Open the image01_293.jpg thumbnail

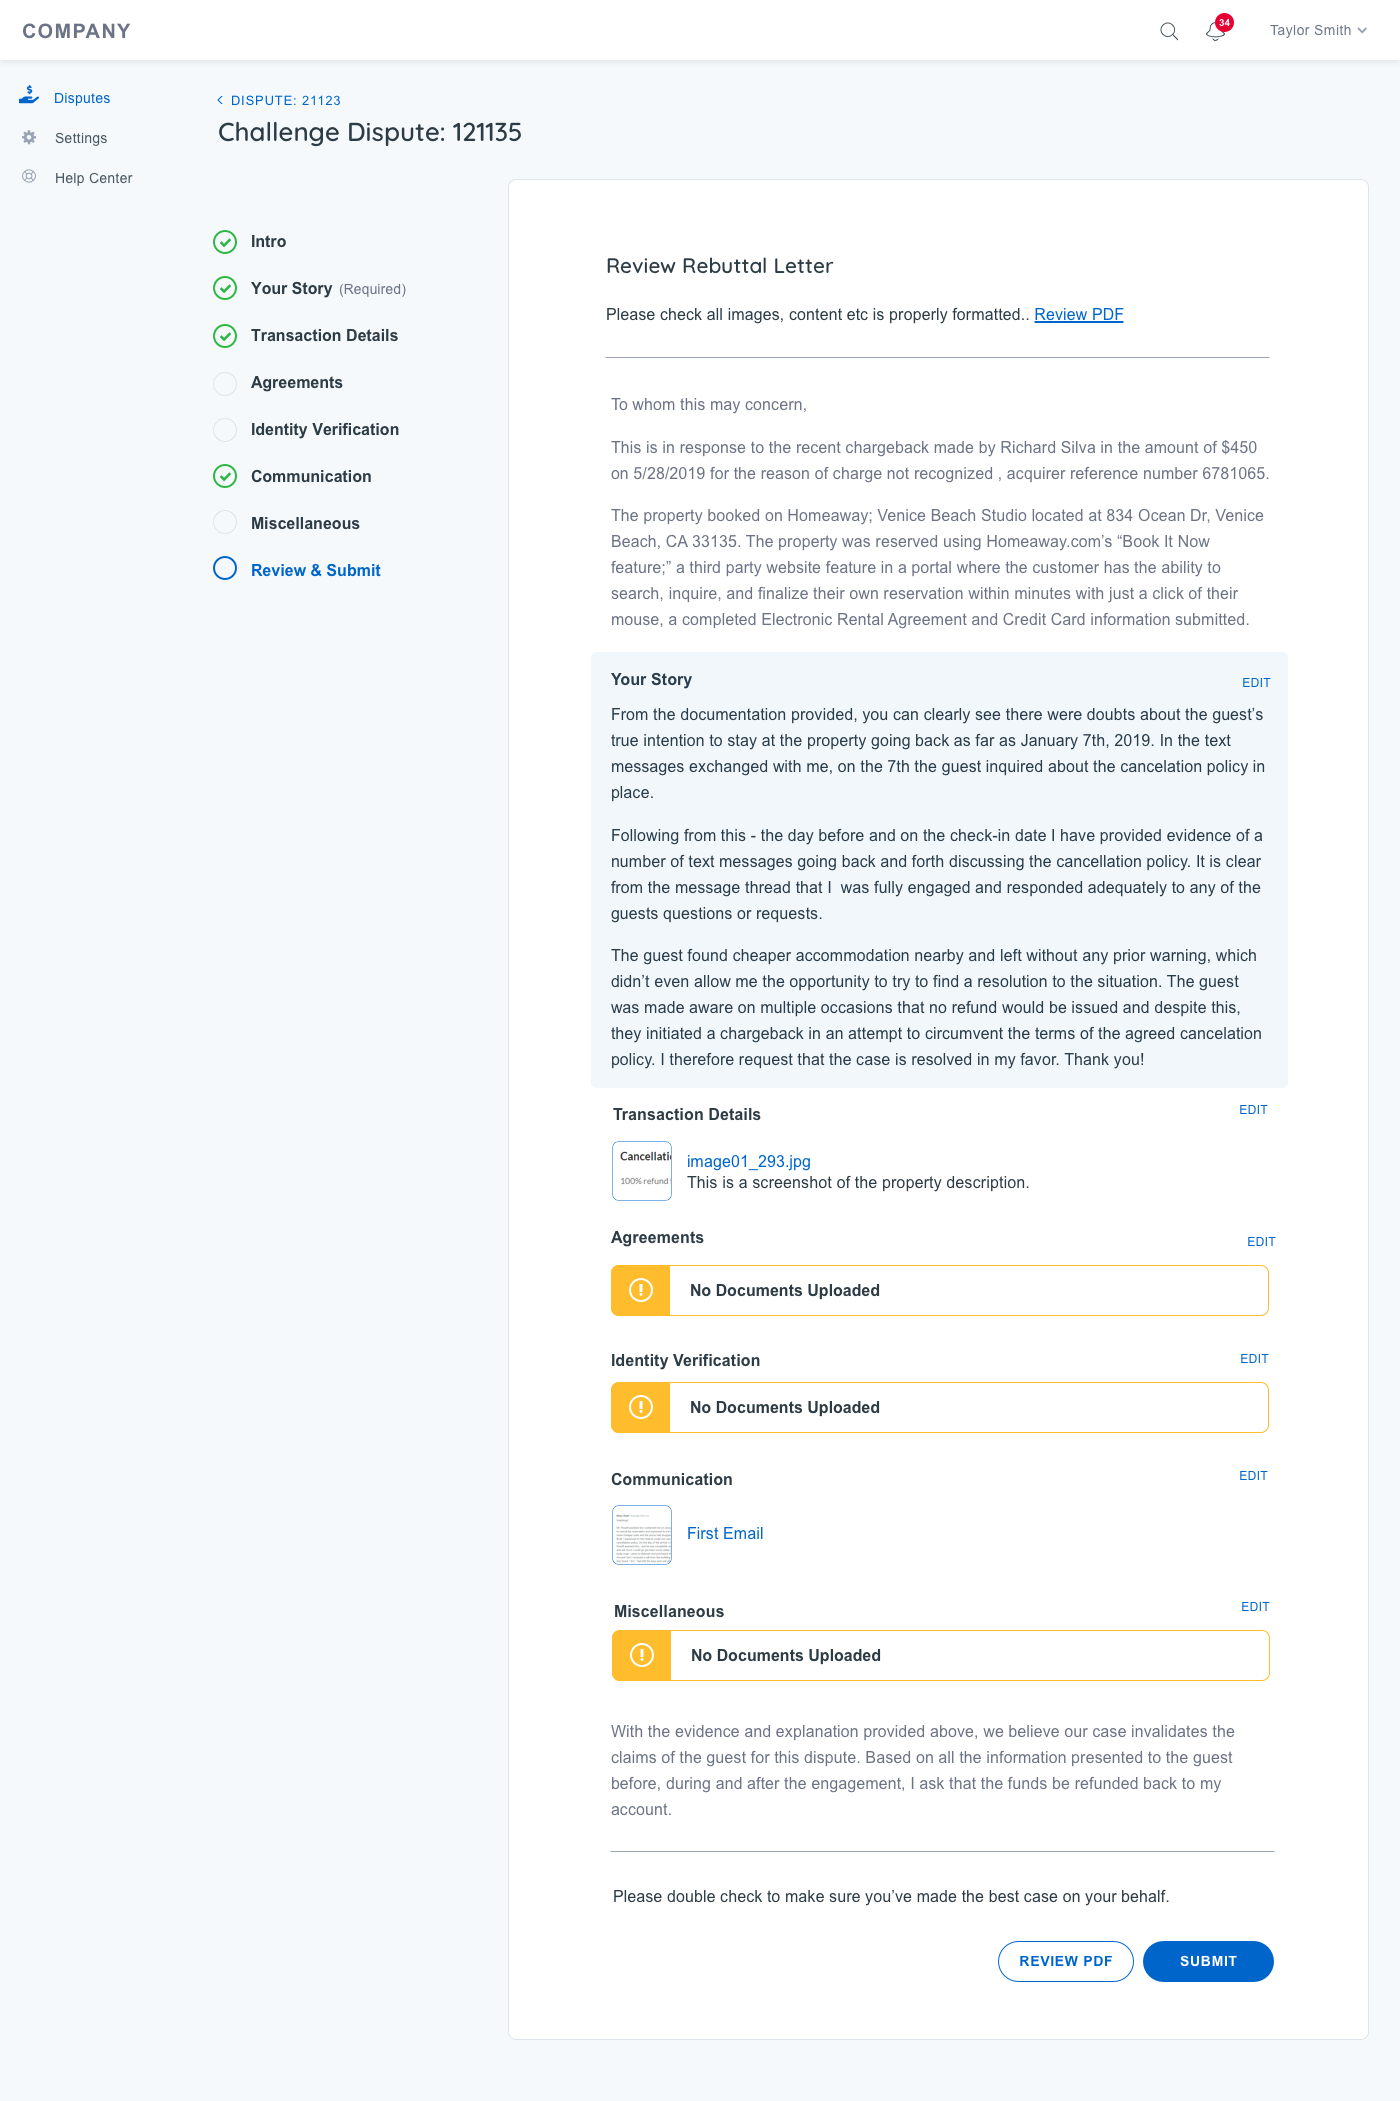click(642, 1171)
